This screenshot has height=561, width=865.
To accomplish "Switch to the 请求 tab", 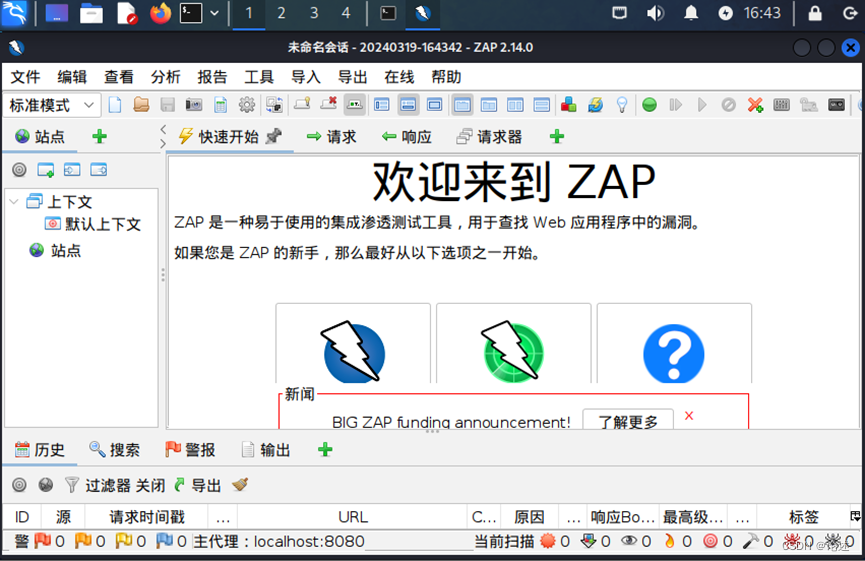I will click(x=332, y=137).
